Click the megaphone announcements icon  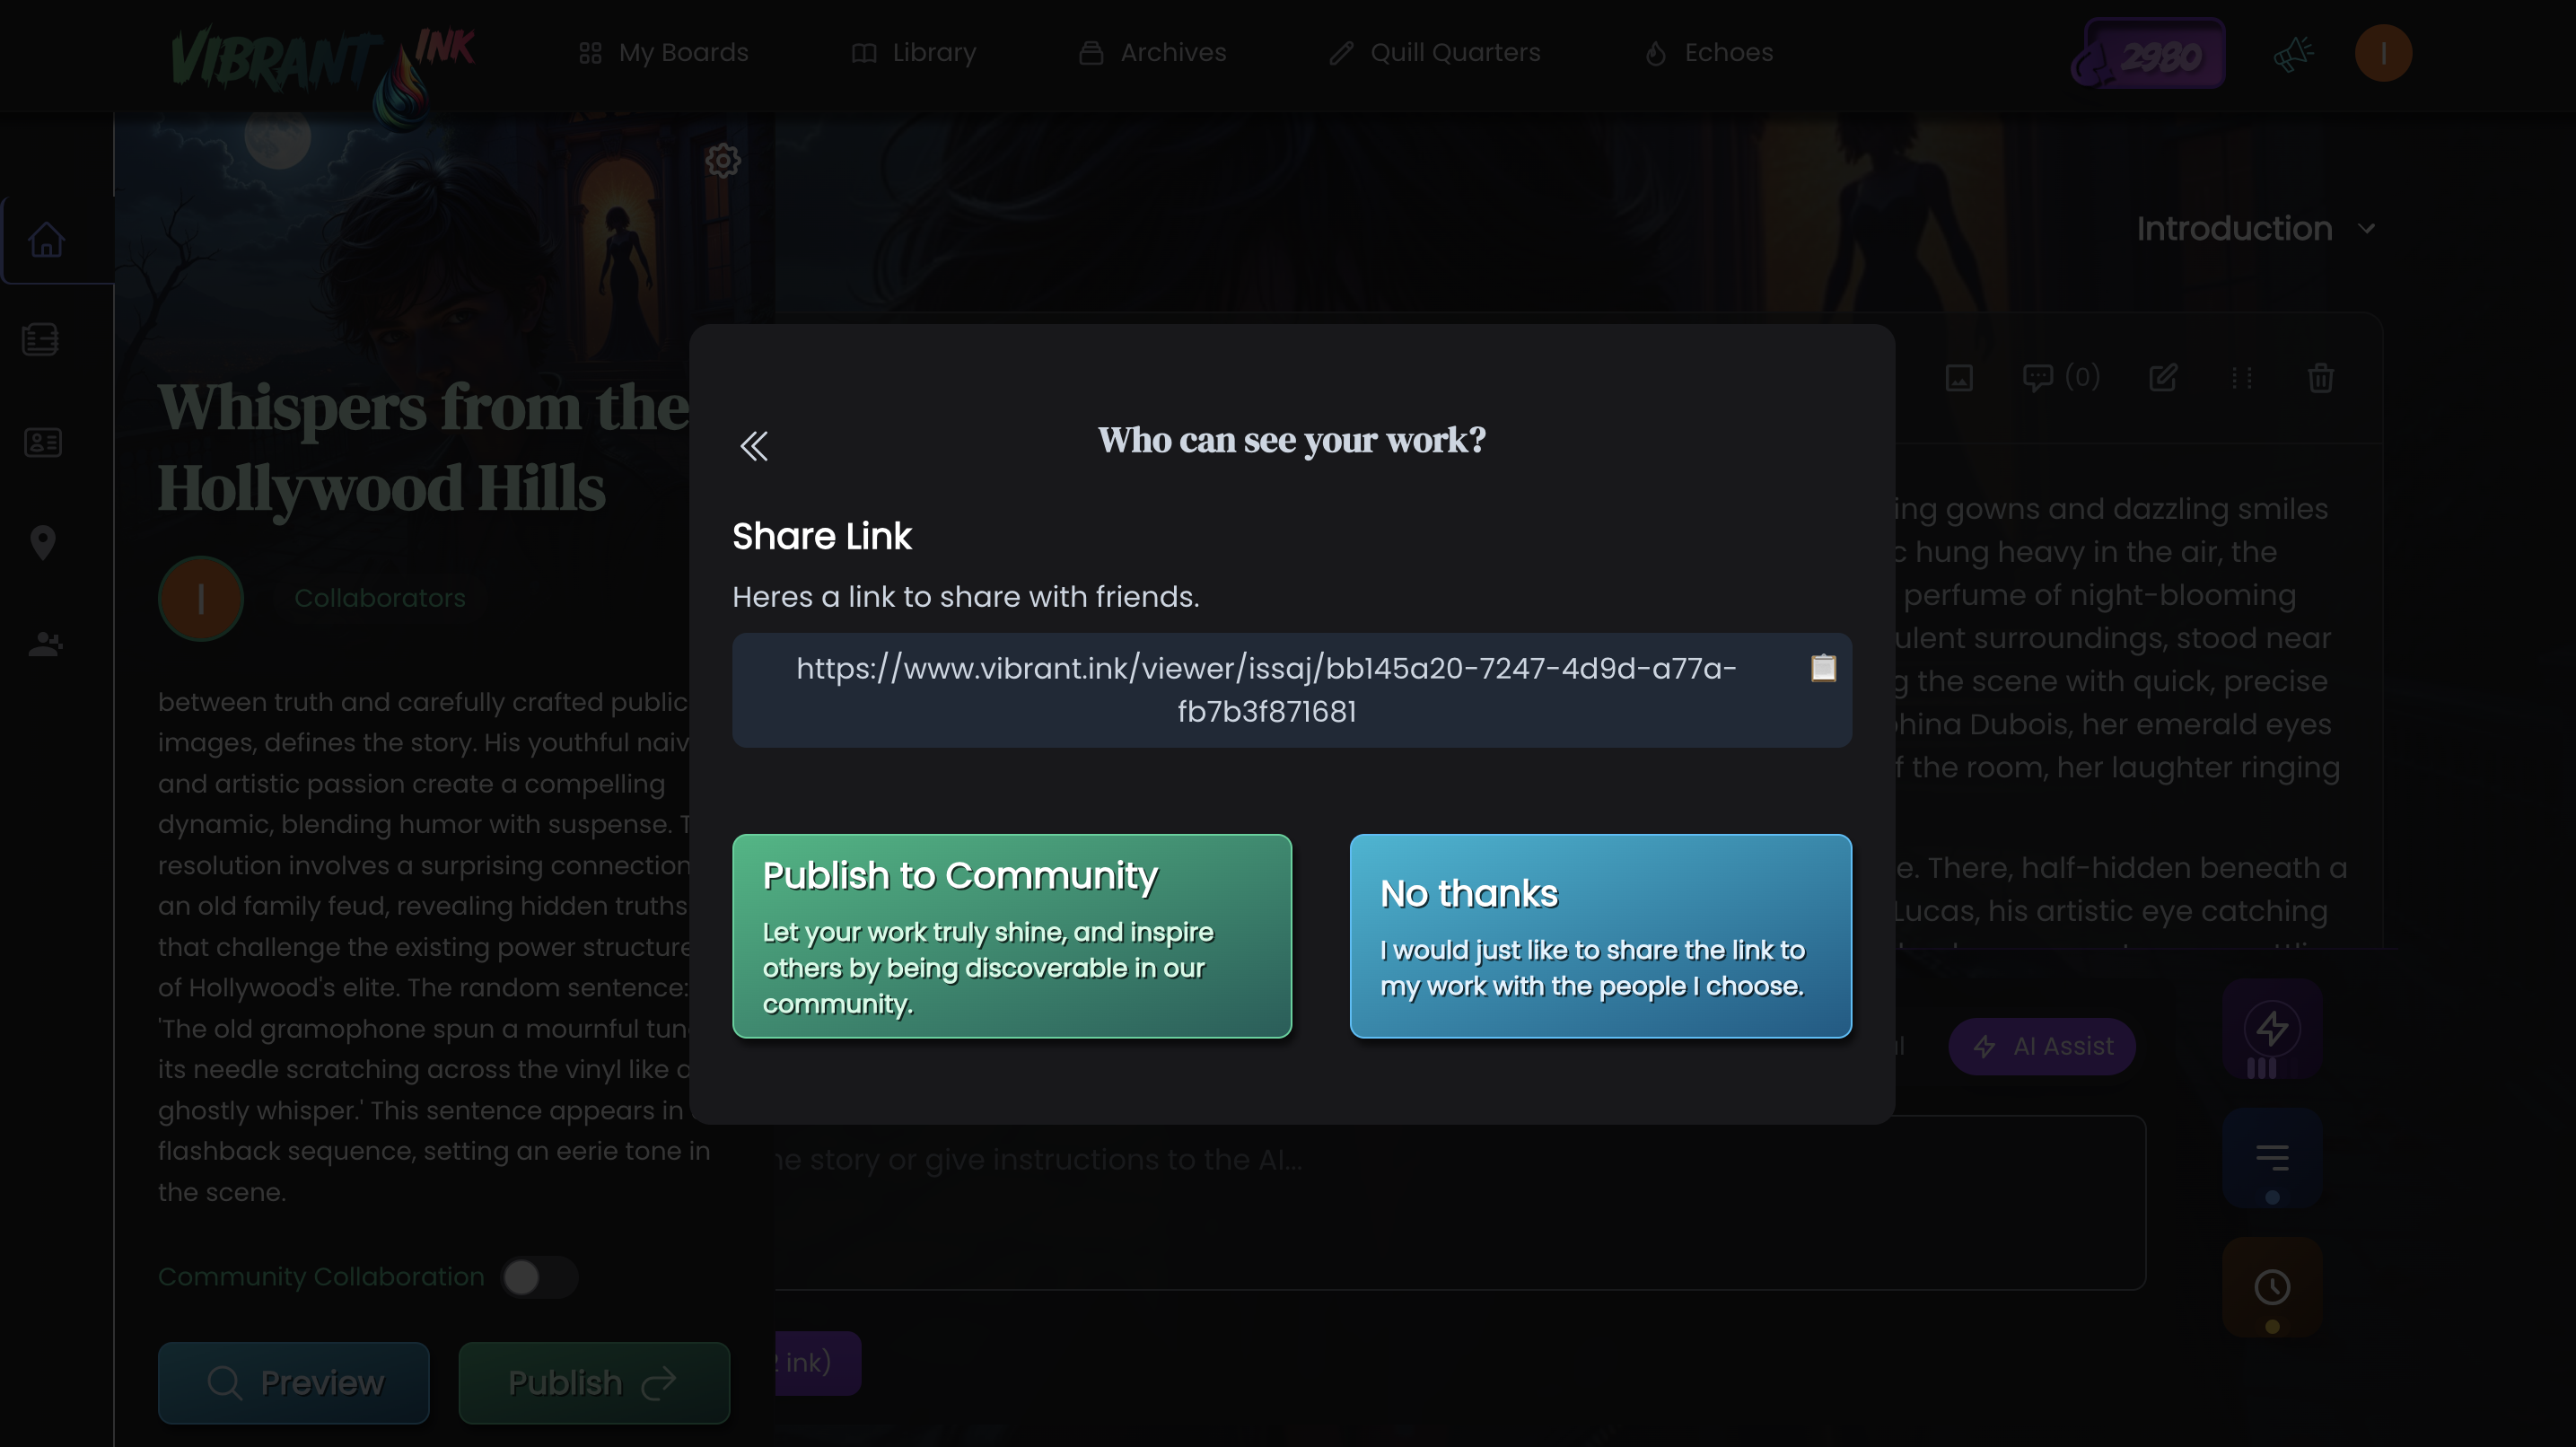coord(2292,53)
